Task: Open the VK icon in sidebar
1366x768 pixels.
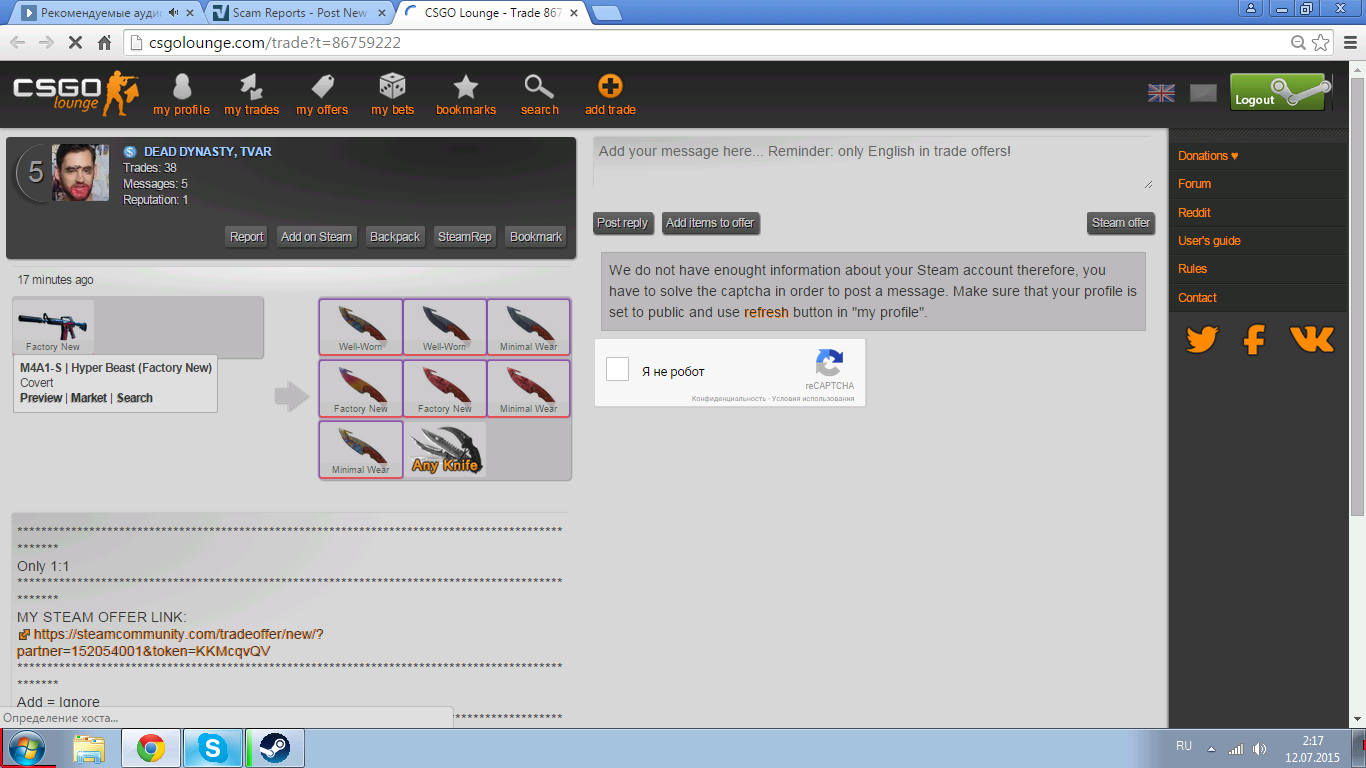Action: tap(1311, 340)
